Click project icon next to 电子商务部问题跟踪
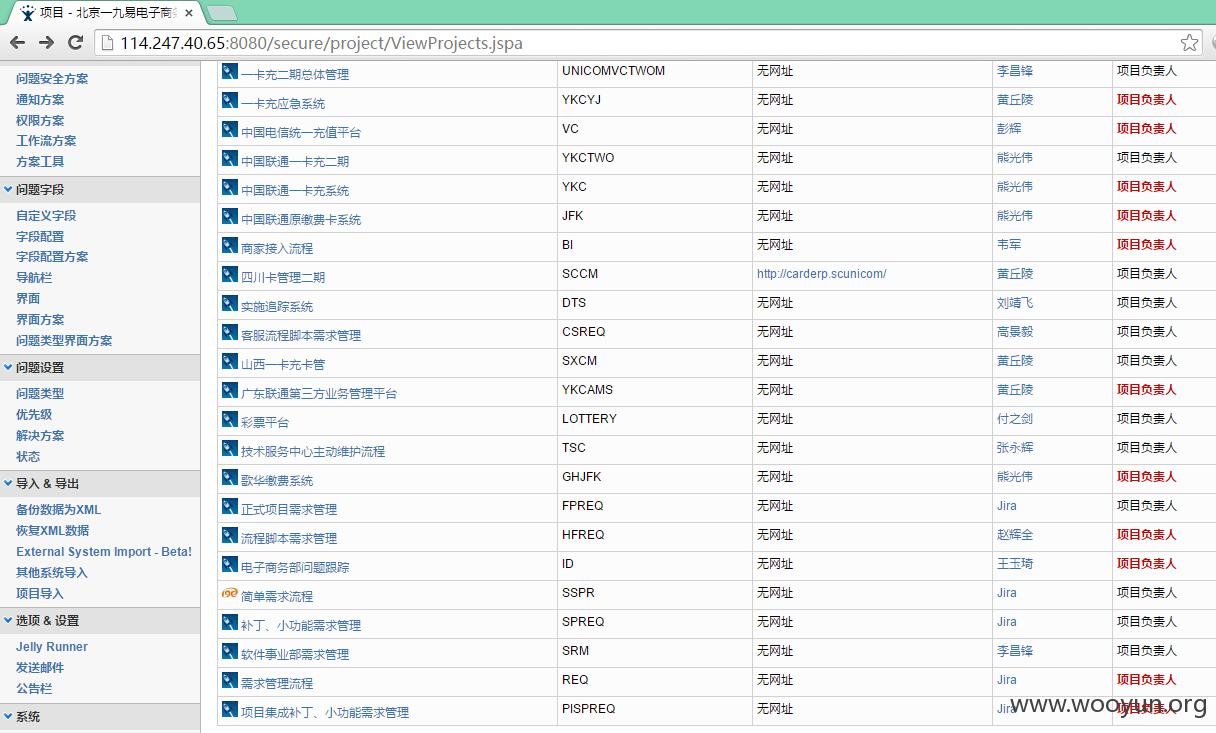This screenshot has height=733, width=1216. [229, 565]
